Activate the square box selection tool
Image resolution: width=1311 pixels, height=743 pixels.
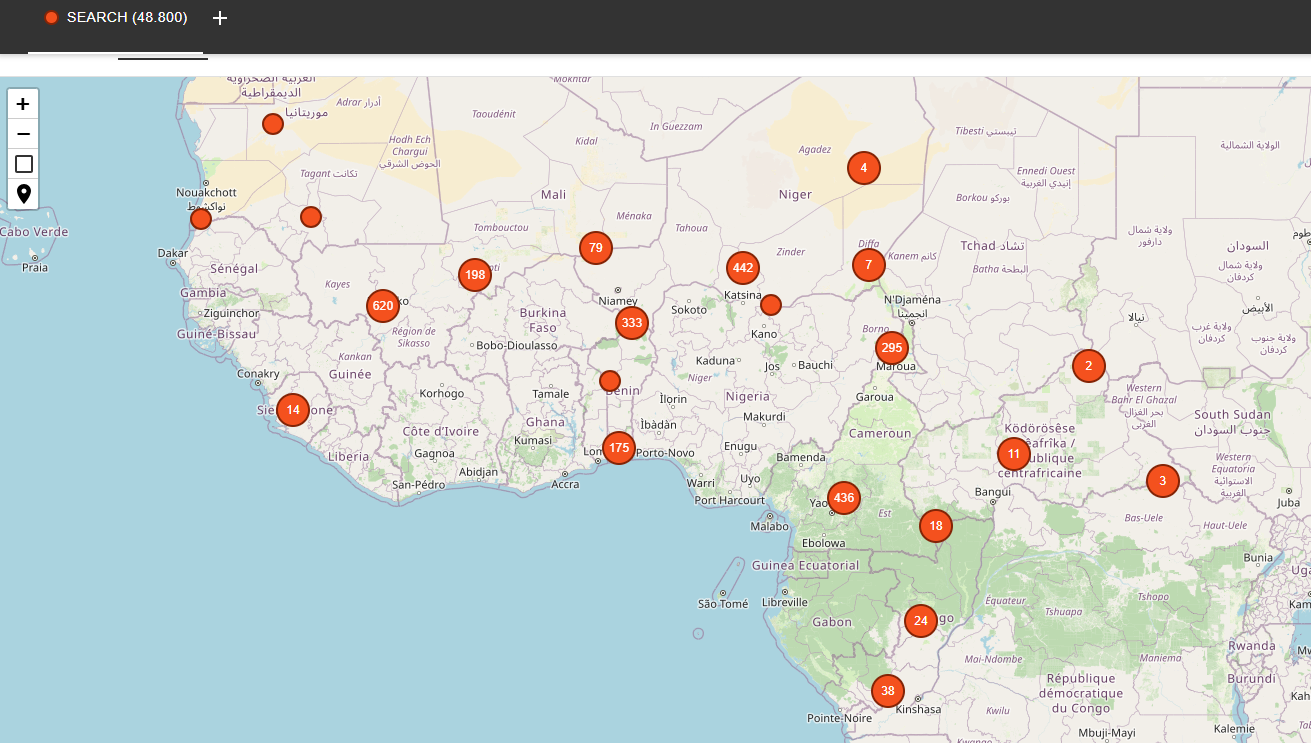pyautogui.click(x=23, y=164)
